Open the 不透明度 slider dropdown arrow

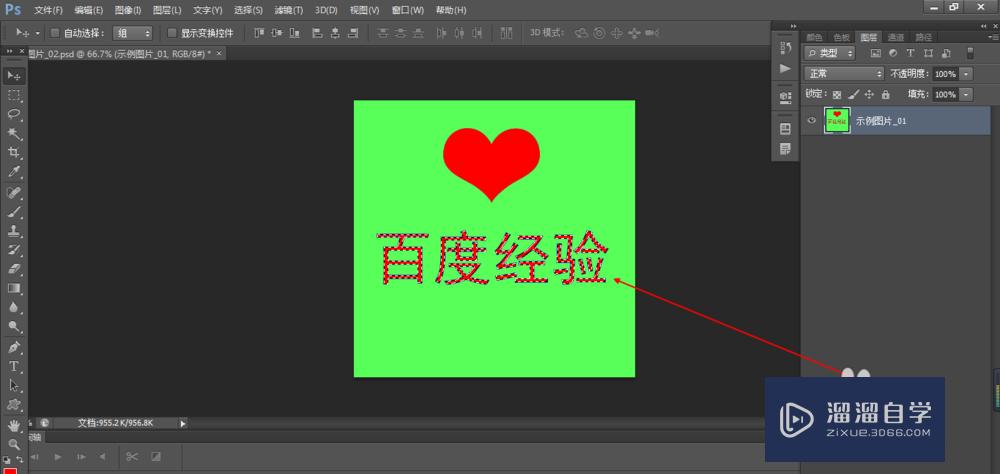click(966, 74)
